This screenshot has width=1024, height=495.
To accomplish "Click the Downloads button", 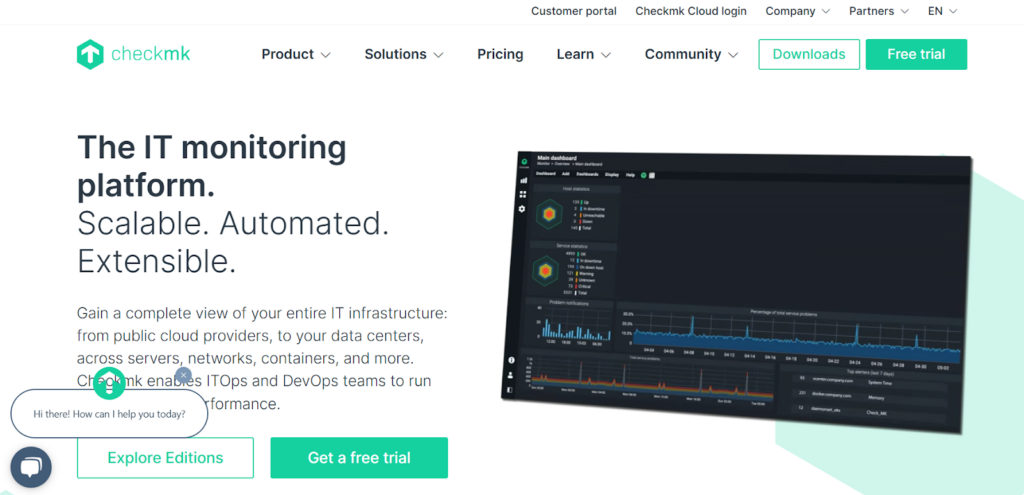I will click(809, 54).
